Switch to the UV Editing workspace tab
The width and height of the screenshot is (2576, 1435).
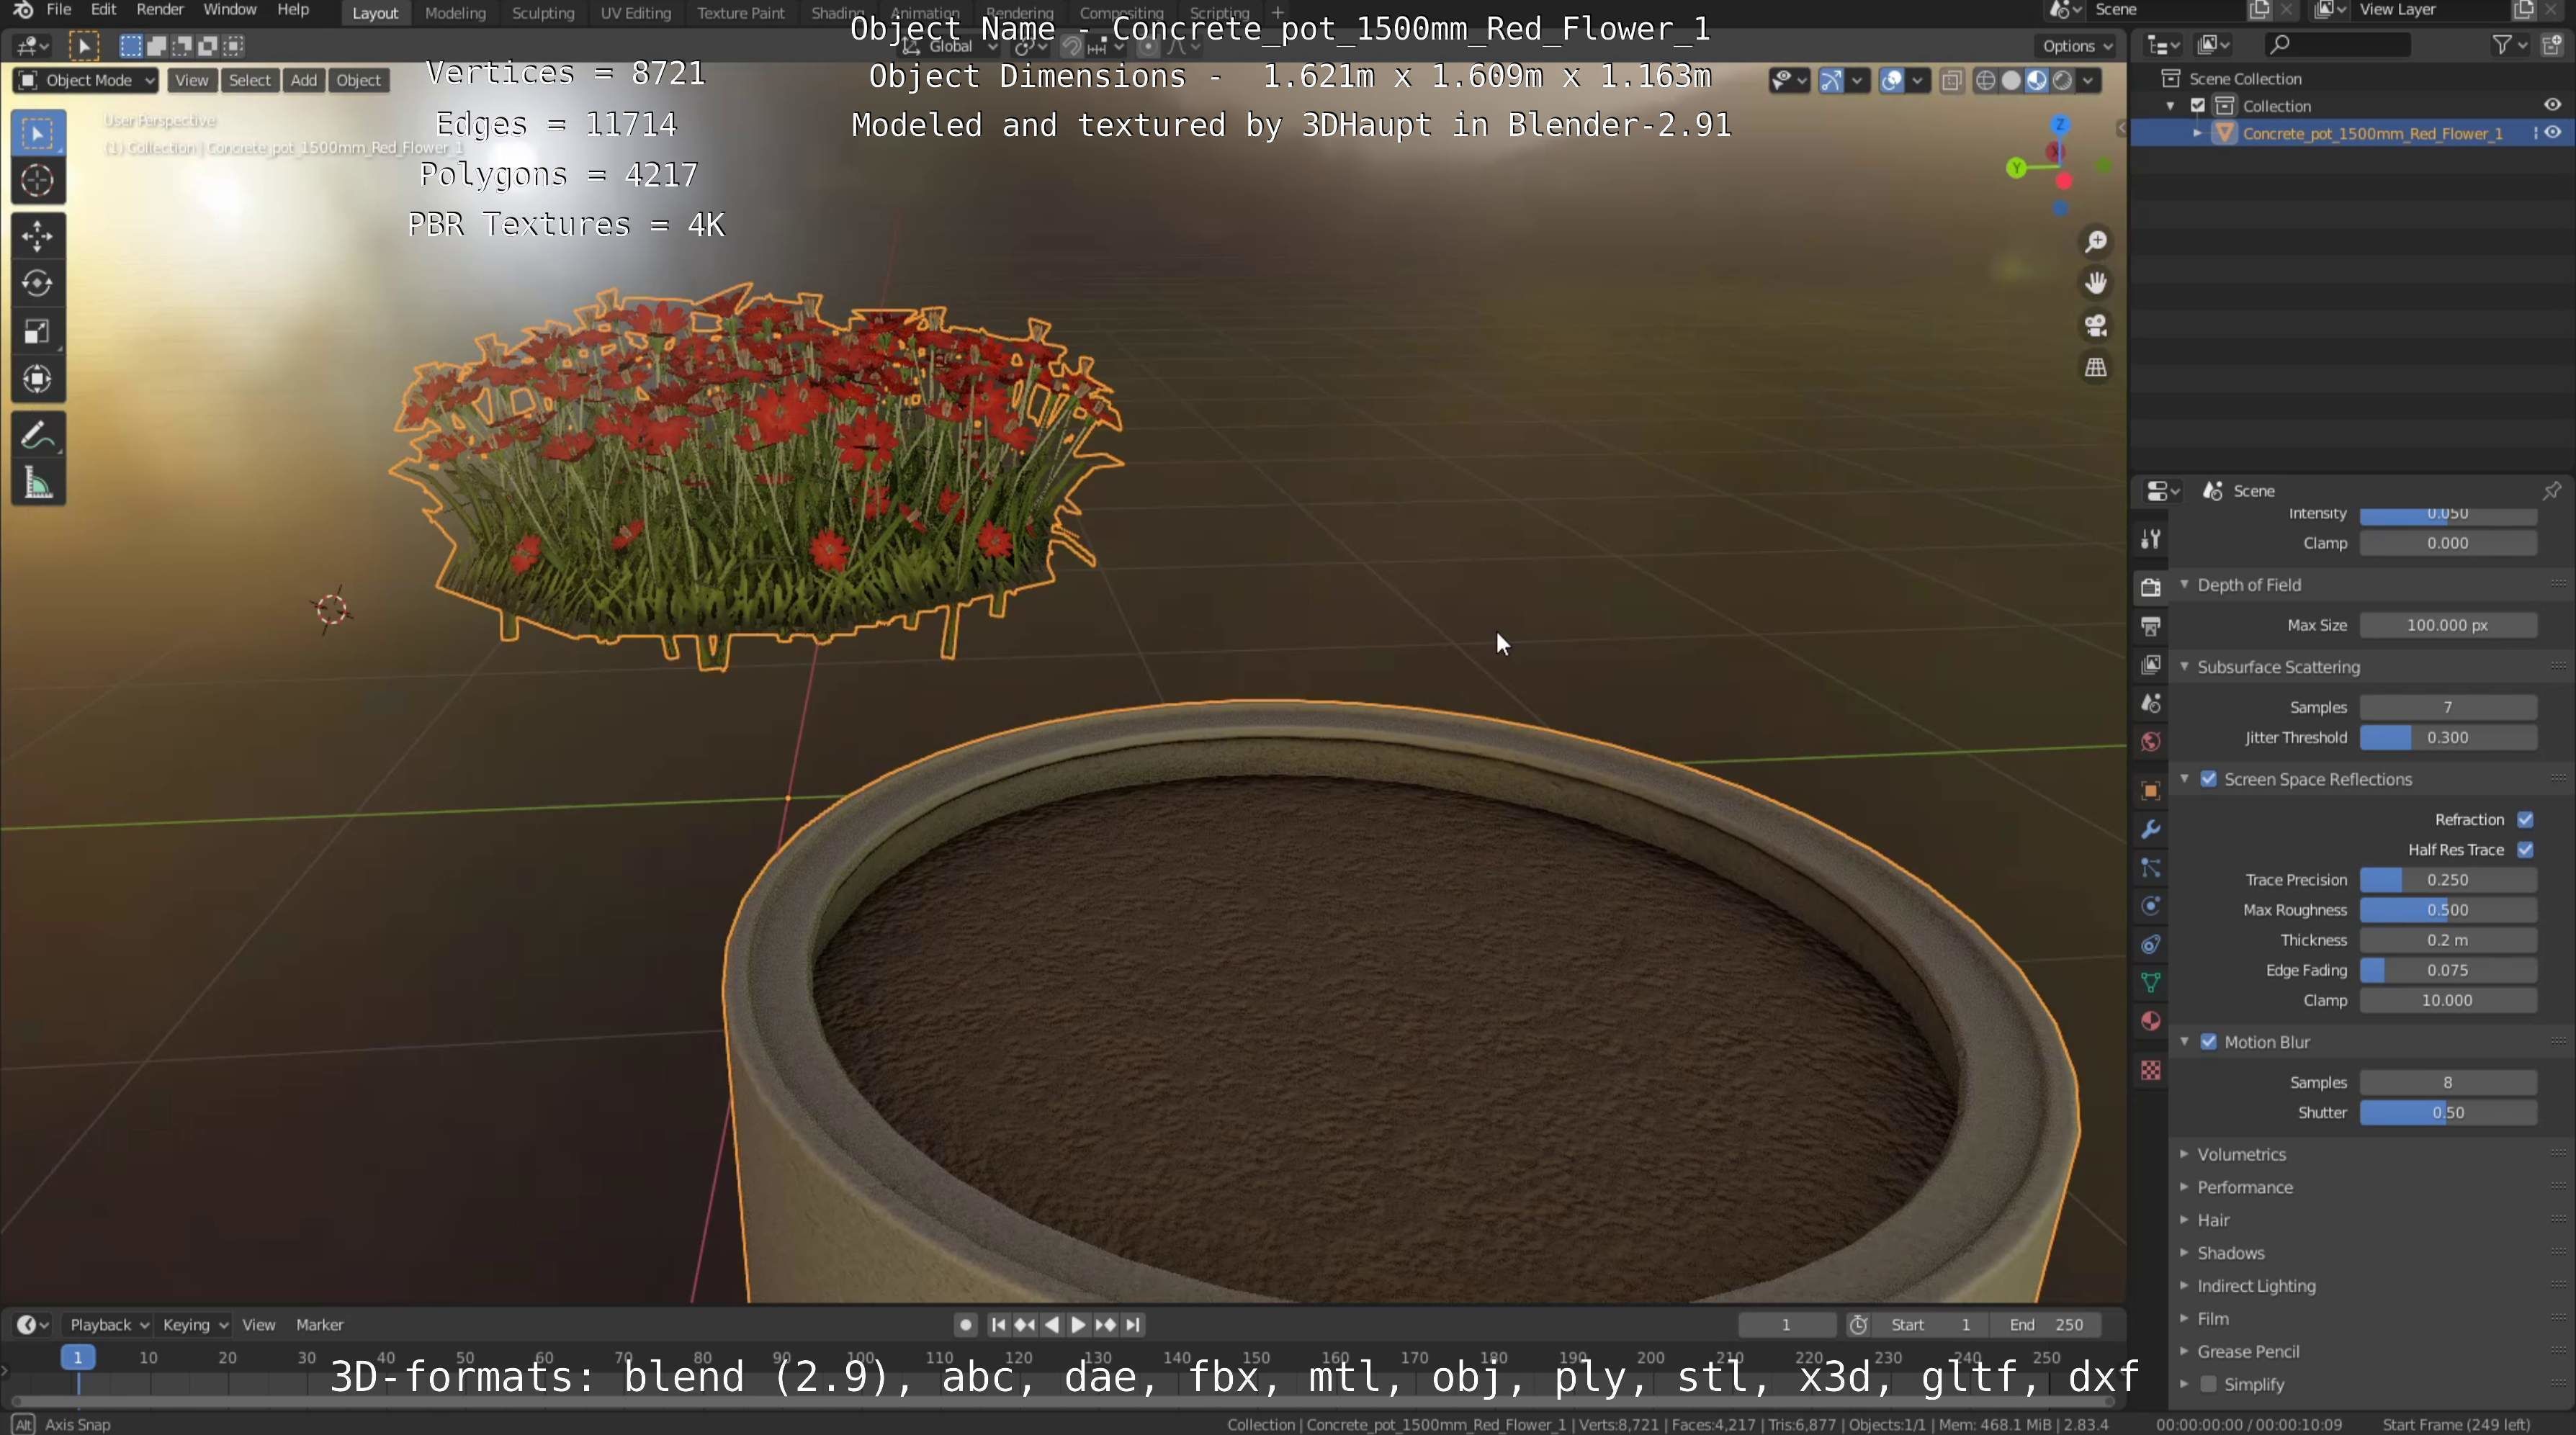pyautogui.click(x=635, y=13)
